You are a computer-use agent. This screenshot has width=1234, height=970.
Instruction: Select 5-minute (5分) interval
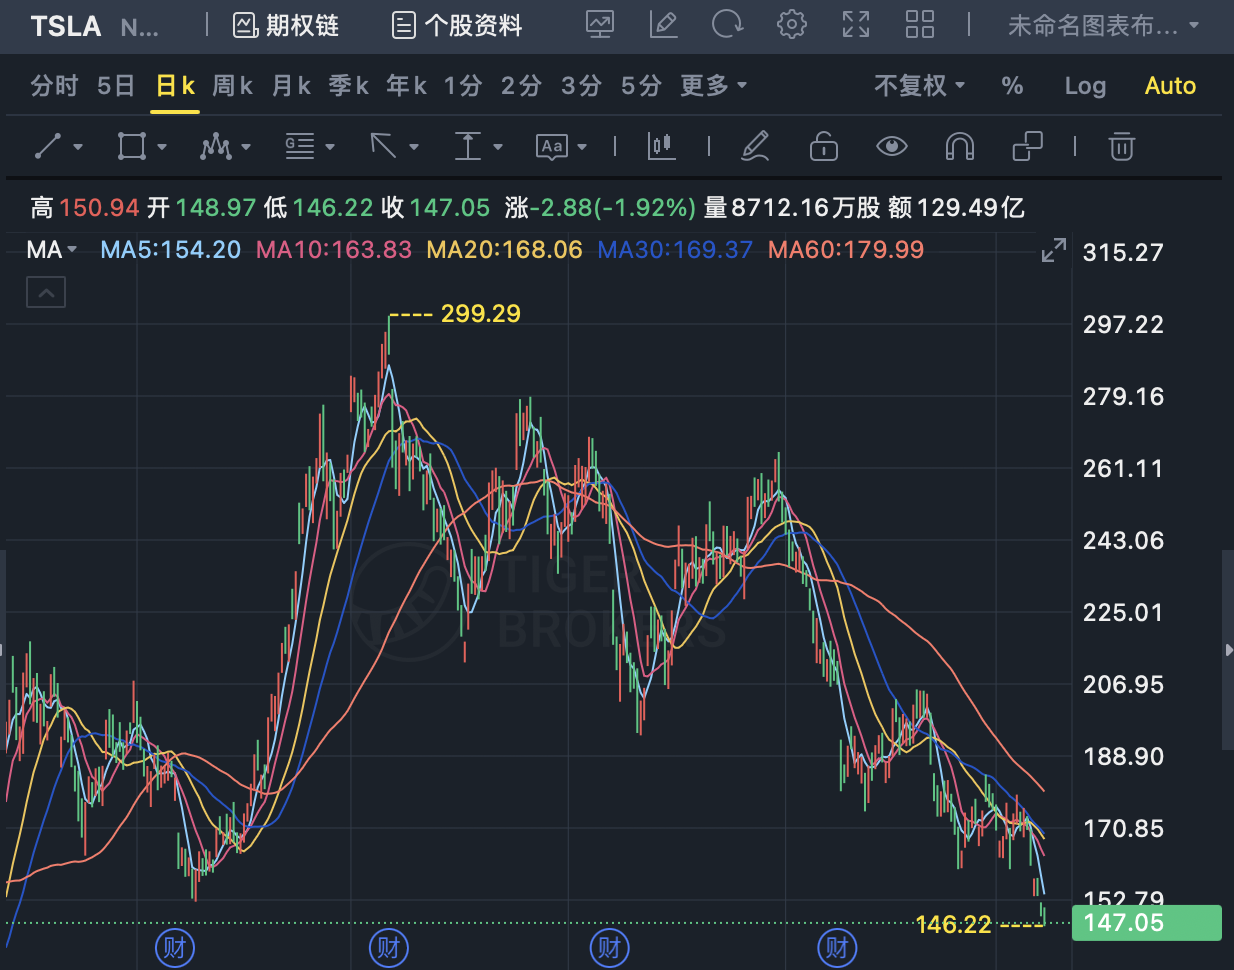[x=641, y=86]
